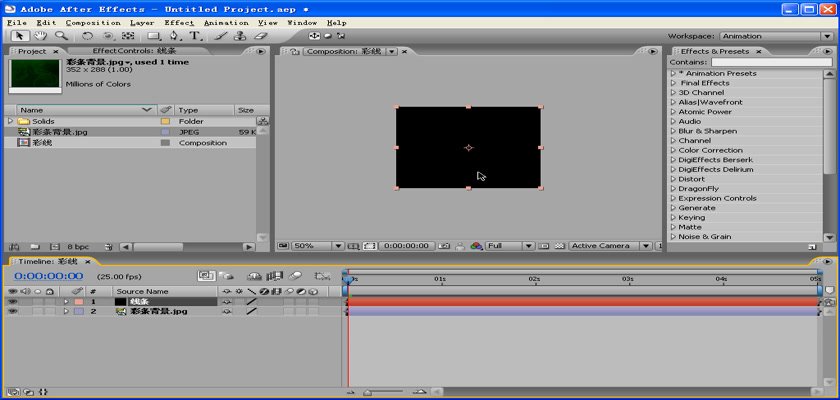Select the Selection arrow tool
Viewport: 840px width, 400px height.
tap(20, 36)
